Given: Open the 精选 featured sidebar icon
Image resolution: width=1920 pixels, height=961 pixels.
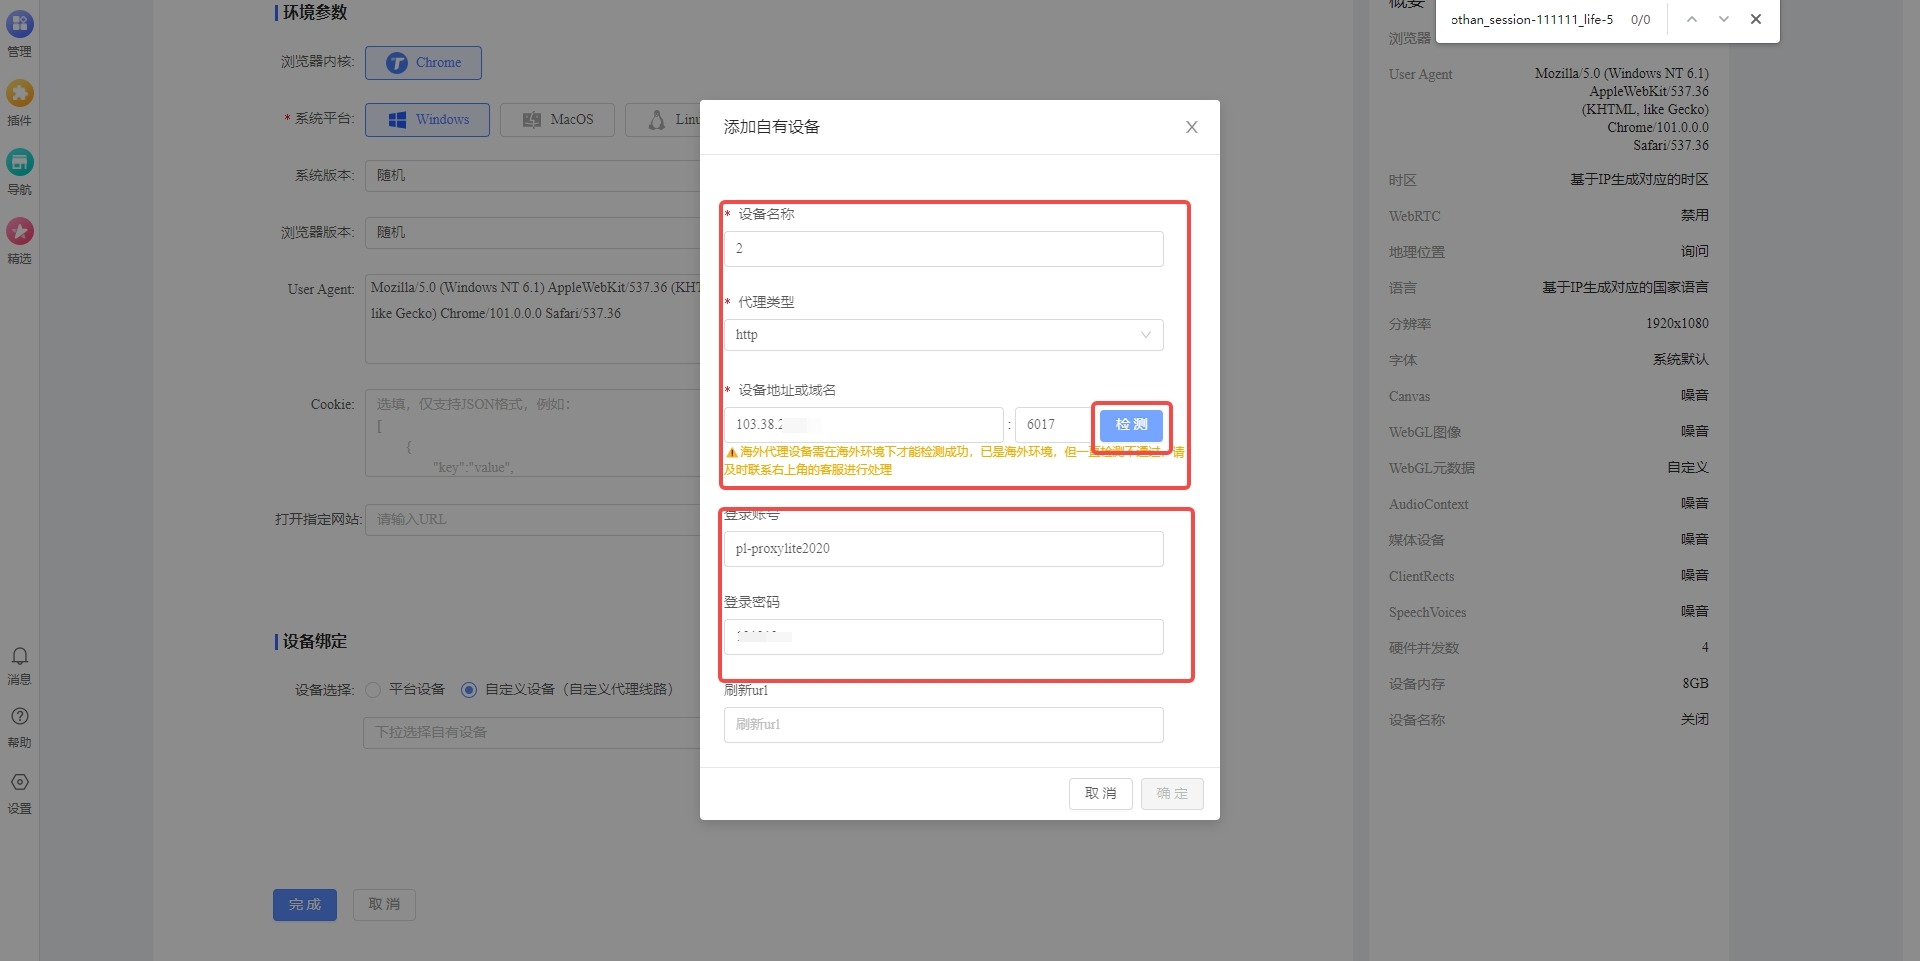Looking at the screenshot, I should (x=20, y=232).
